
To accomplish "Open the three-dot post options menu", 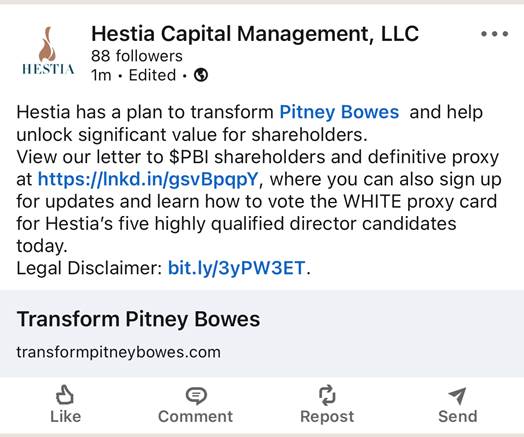I will 495,34.
